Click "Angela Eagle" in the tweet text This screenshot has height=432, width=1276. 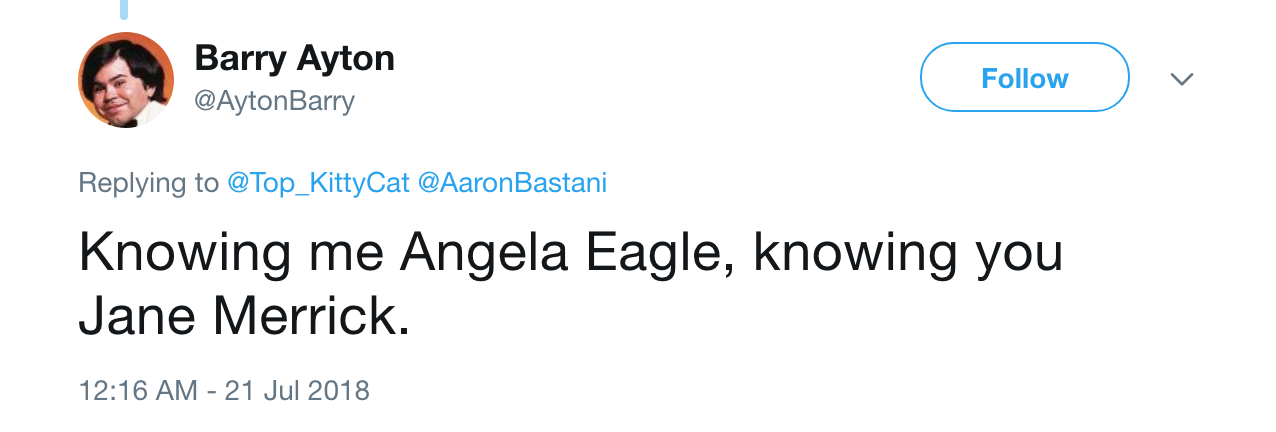(566, 255)
